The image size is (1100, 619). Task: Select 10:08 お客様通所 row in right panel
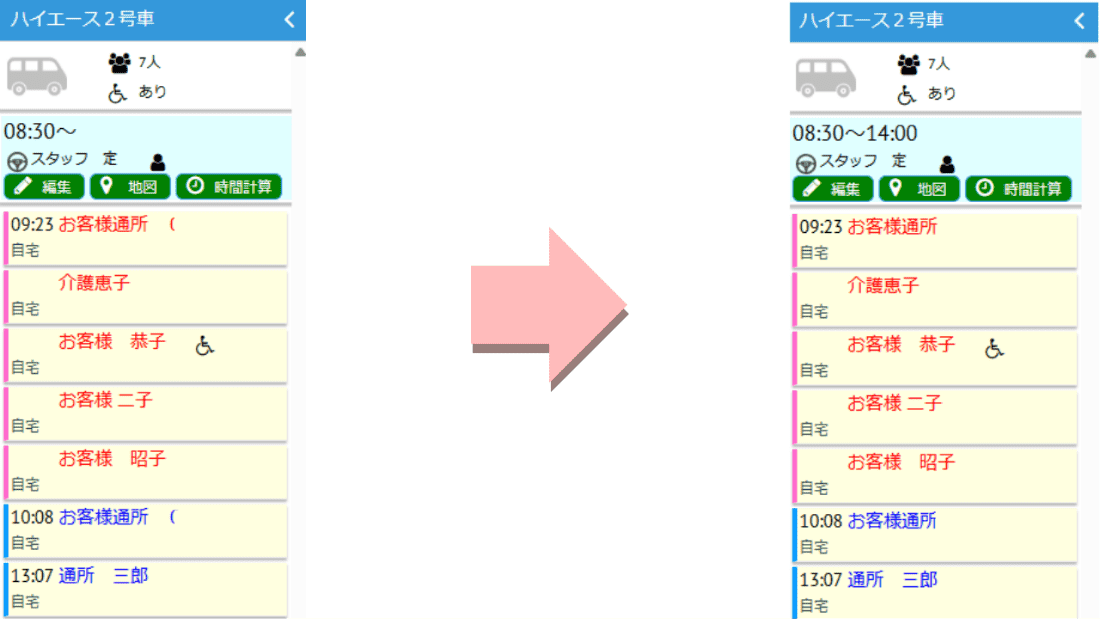(935, 534)
